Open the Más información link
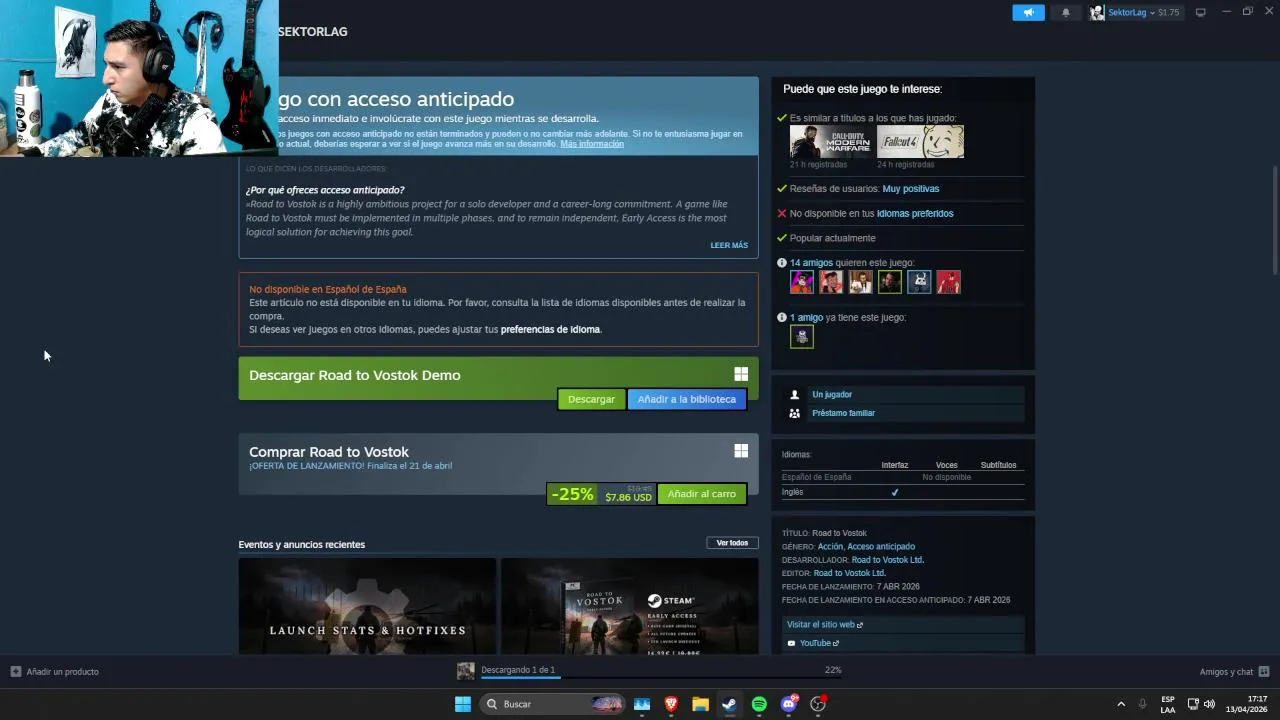Screen dimensions: 1280x720 pyautogui.click(x=592, y=144)
